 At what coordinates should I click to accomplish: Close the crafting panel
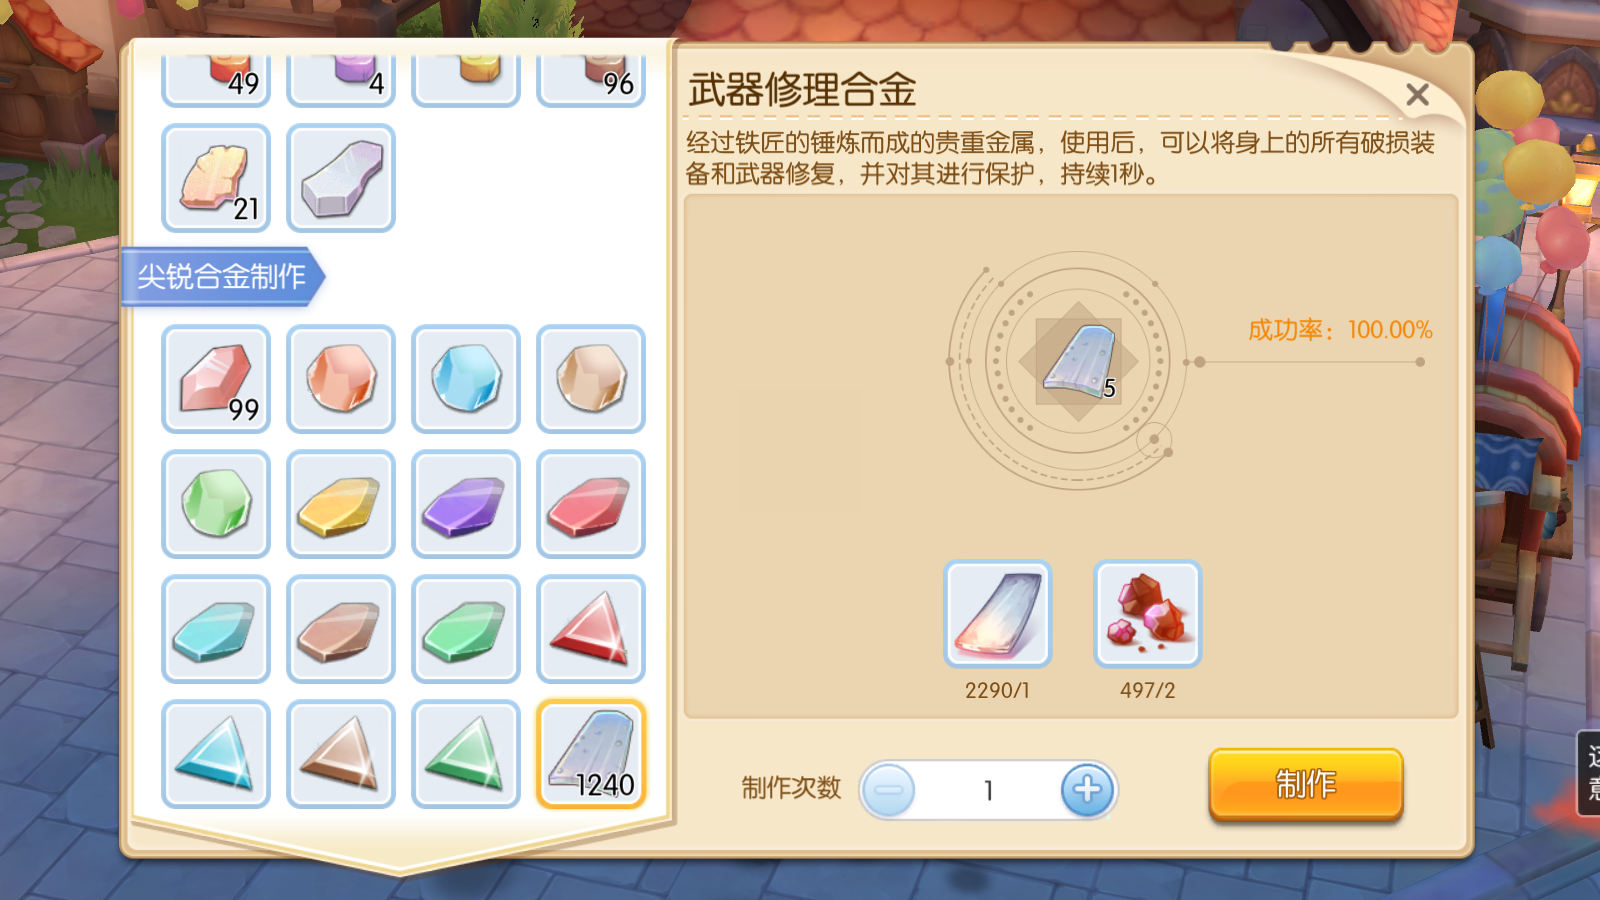pos(1417,95)
